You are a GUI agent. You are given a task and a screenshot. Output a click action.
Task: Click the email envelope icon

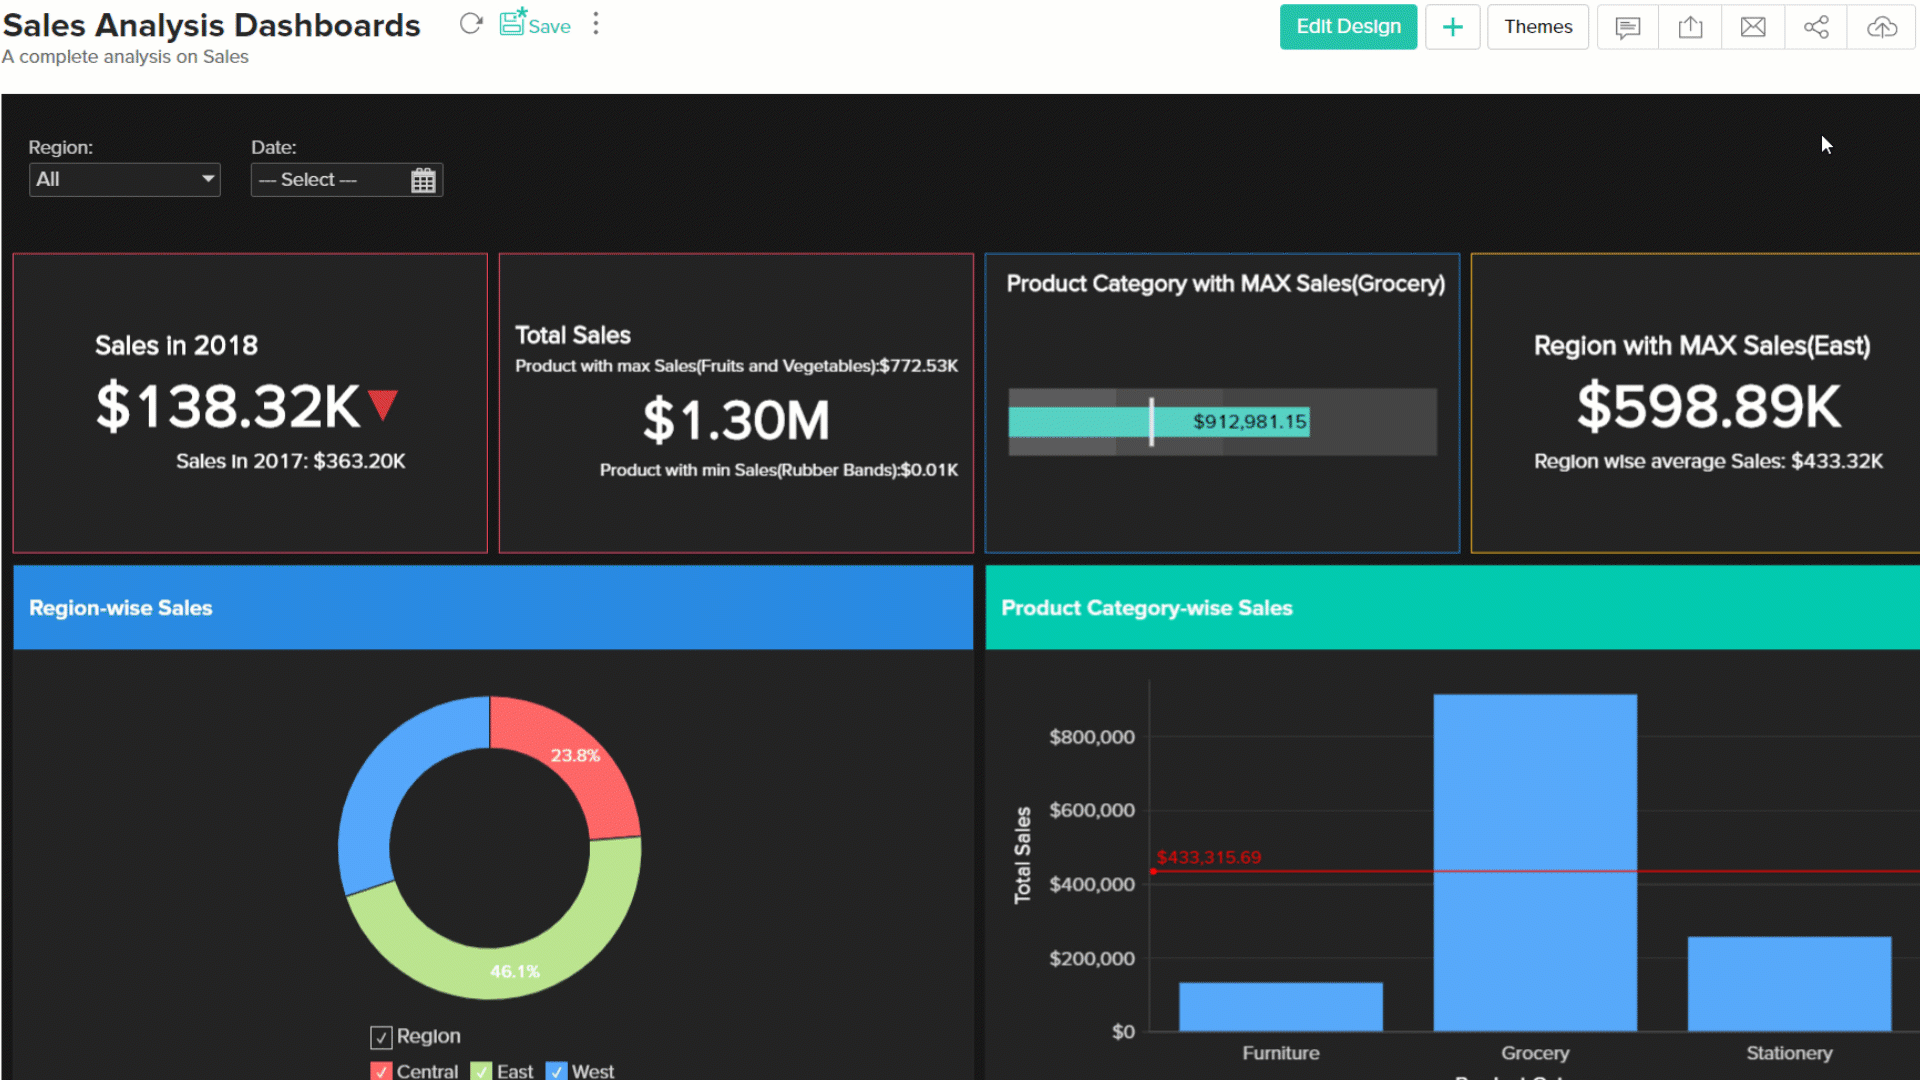1753,27
